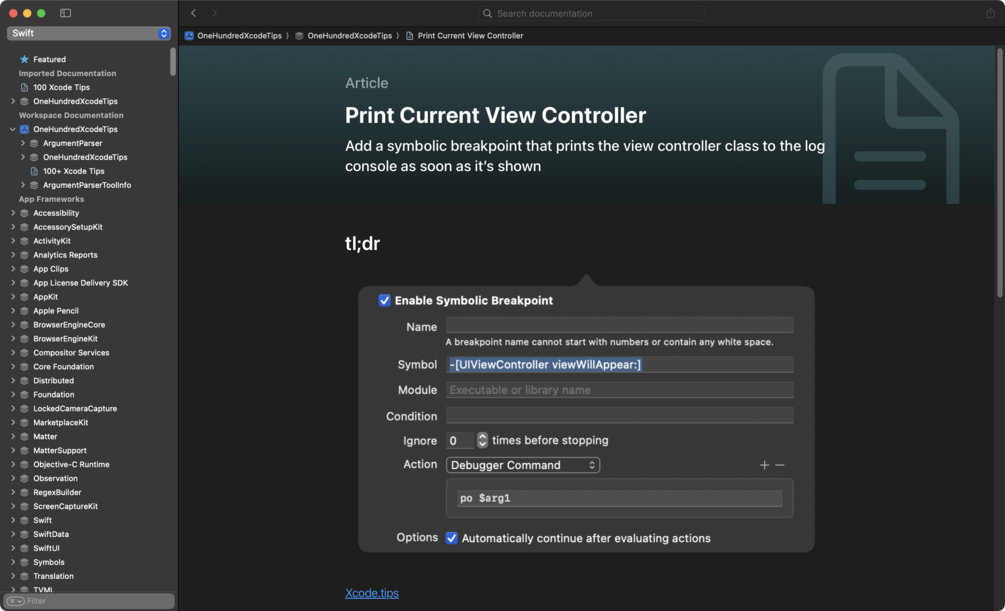Remove the action with the minus icon

pos(780,465)
